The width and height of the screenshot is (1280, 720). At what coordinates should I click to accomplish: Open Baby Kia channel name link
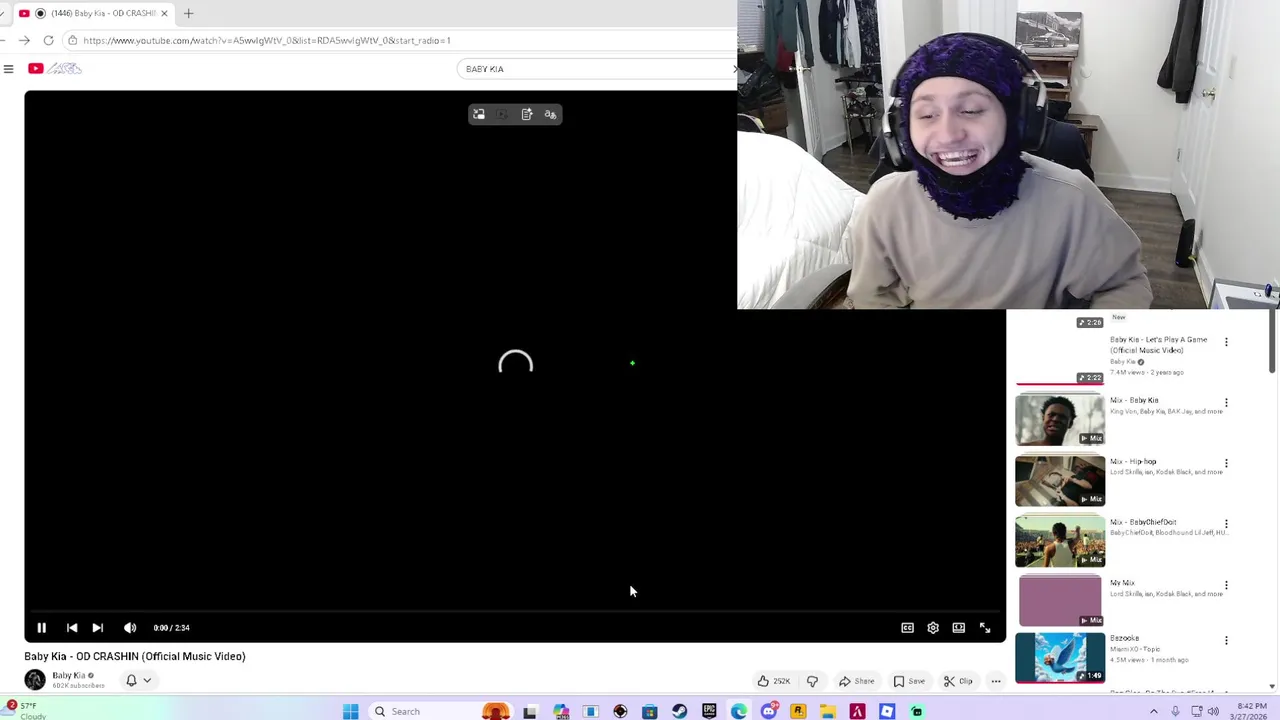point(68,676)
